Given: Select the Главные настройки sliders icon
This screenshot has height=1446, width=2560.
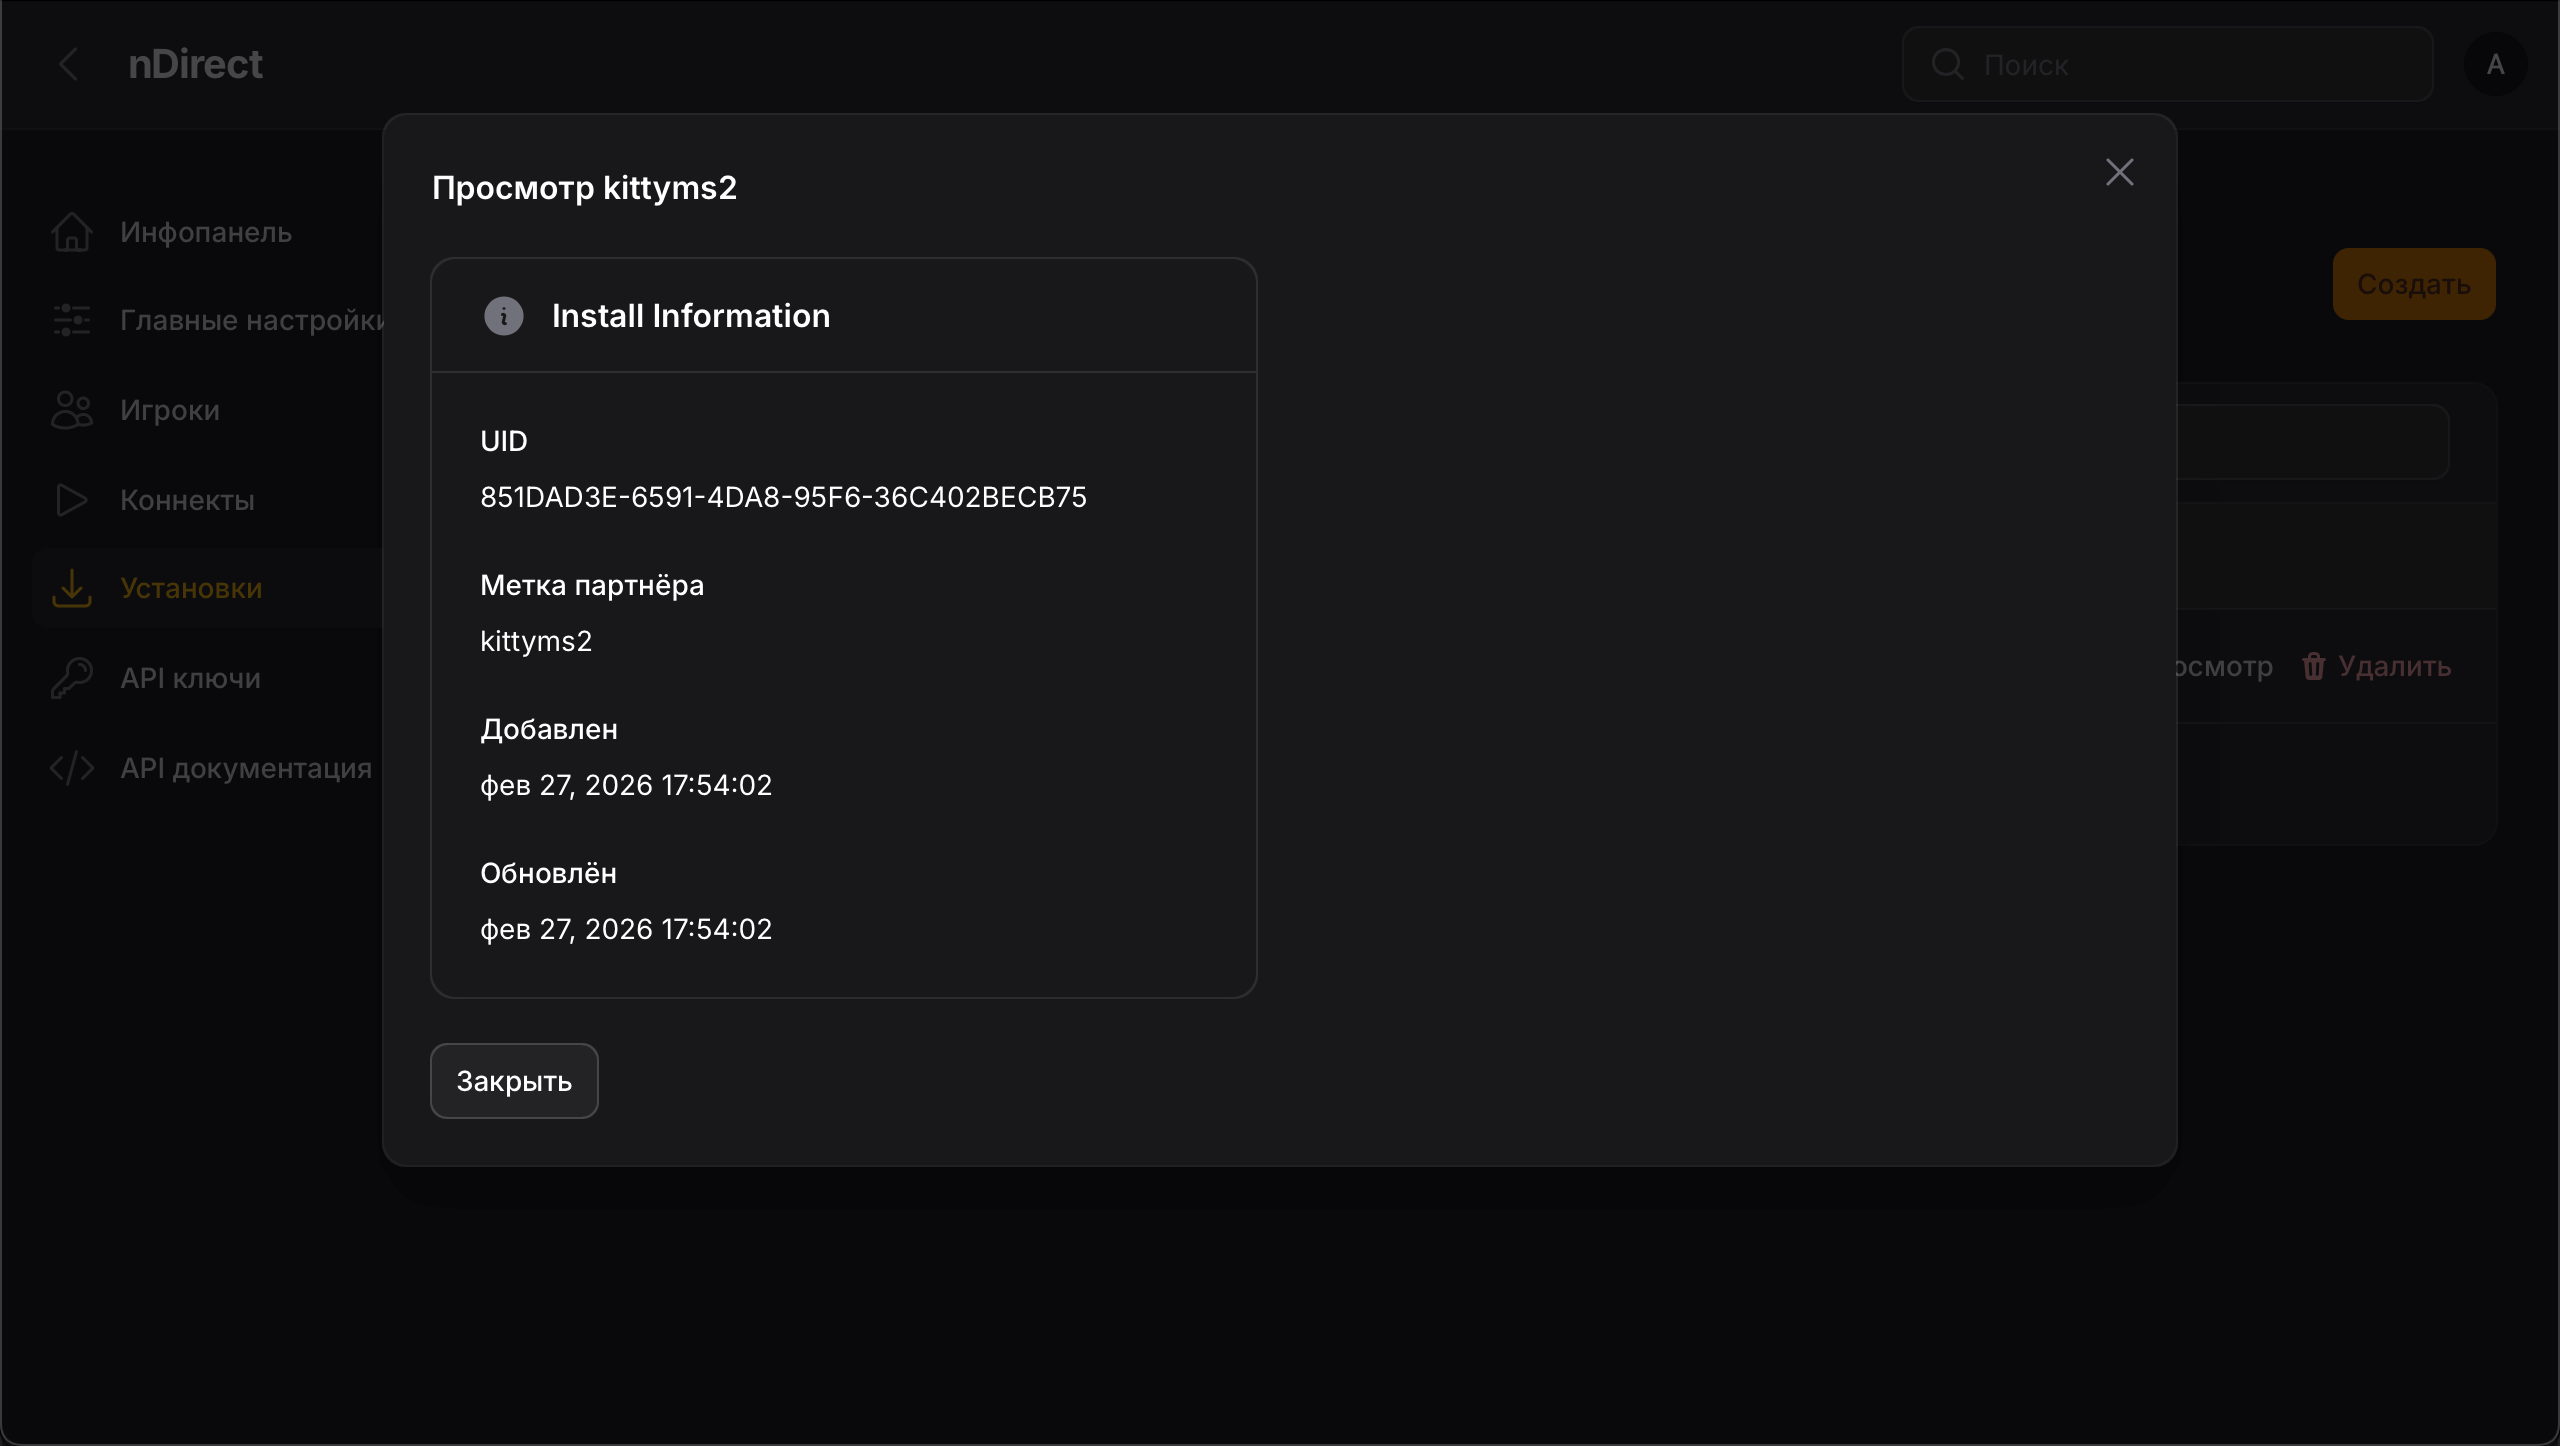Looking at the screenshot, I should pyautogui.click(x=70, y=320).
